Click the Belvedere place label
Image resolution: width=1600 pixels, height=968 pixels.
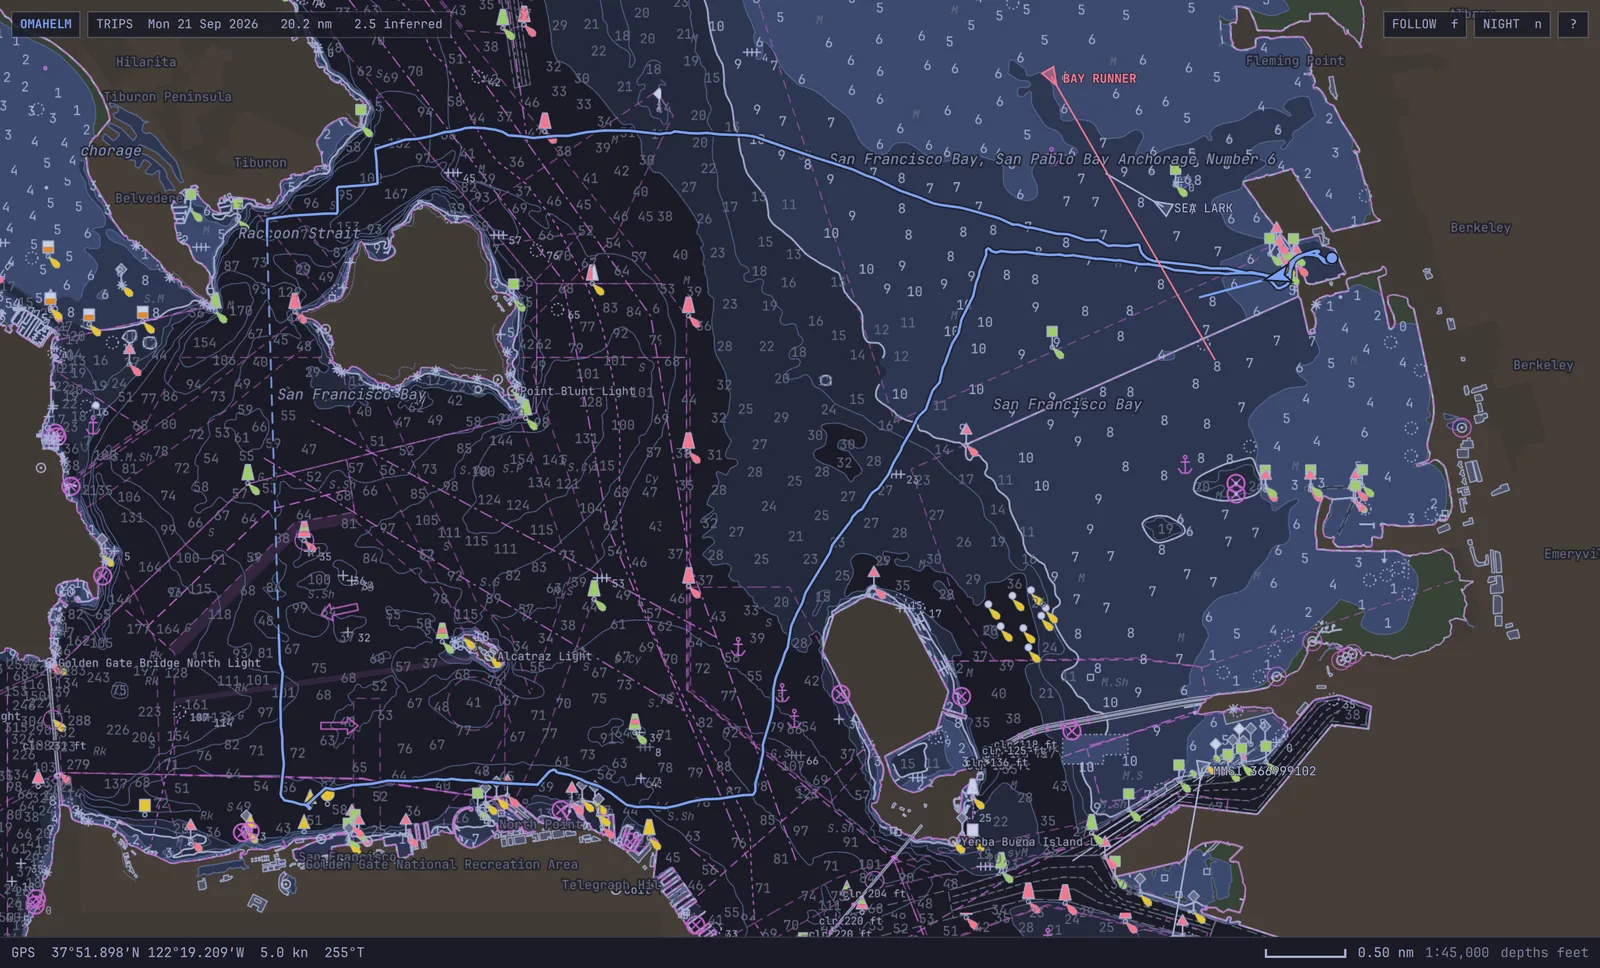[x=148, y=198]
